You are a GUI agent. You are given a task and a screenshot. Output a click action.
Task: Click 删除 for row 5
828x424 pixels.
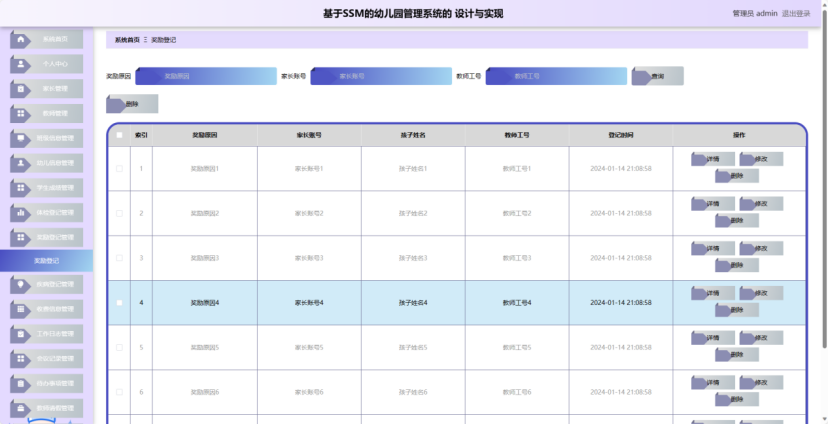pos(737,355)
